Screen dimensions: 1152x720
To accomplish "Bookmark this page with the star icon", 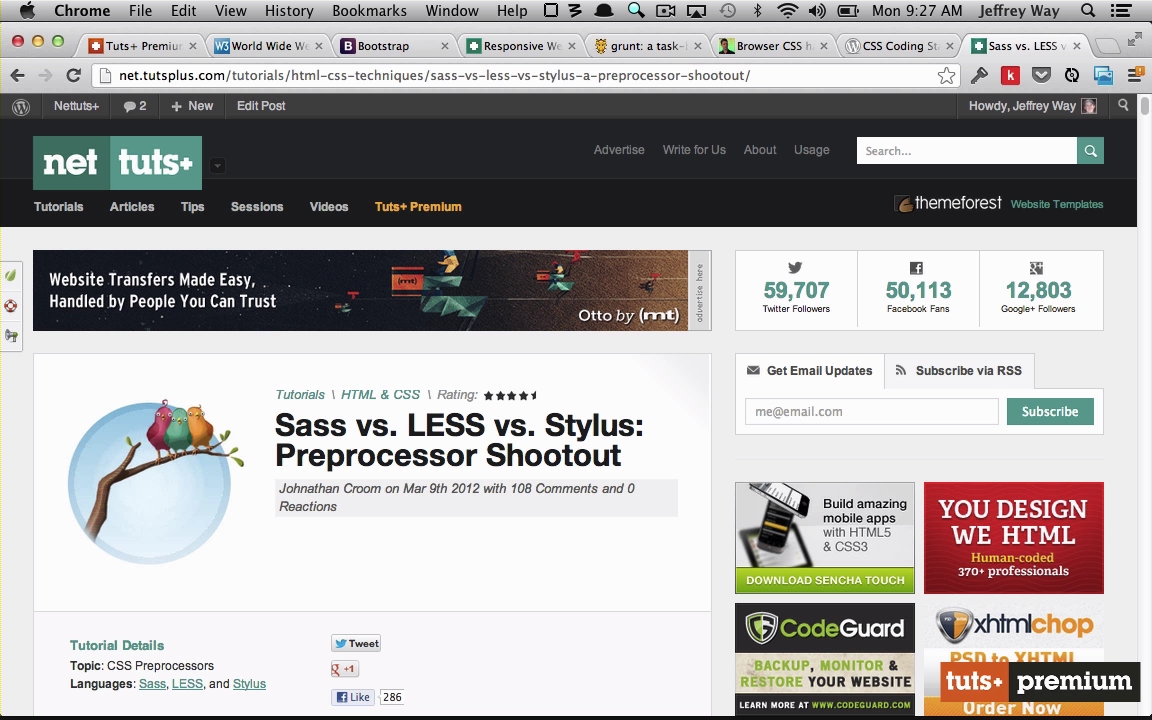I will (946, 76).
